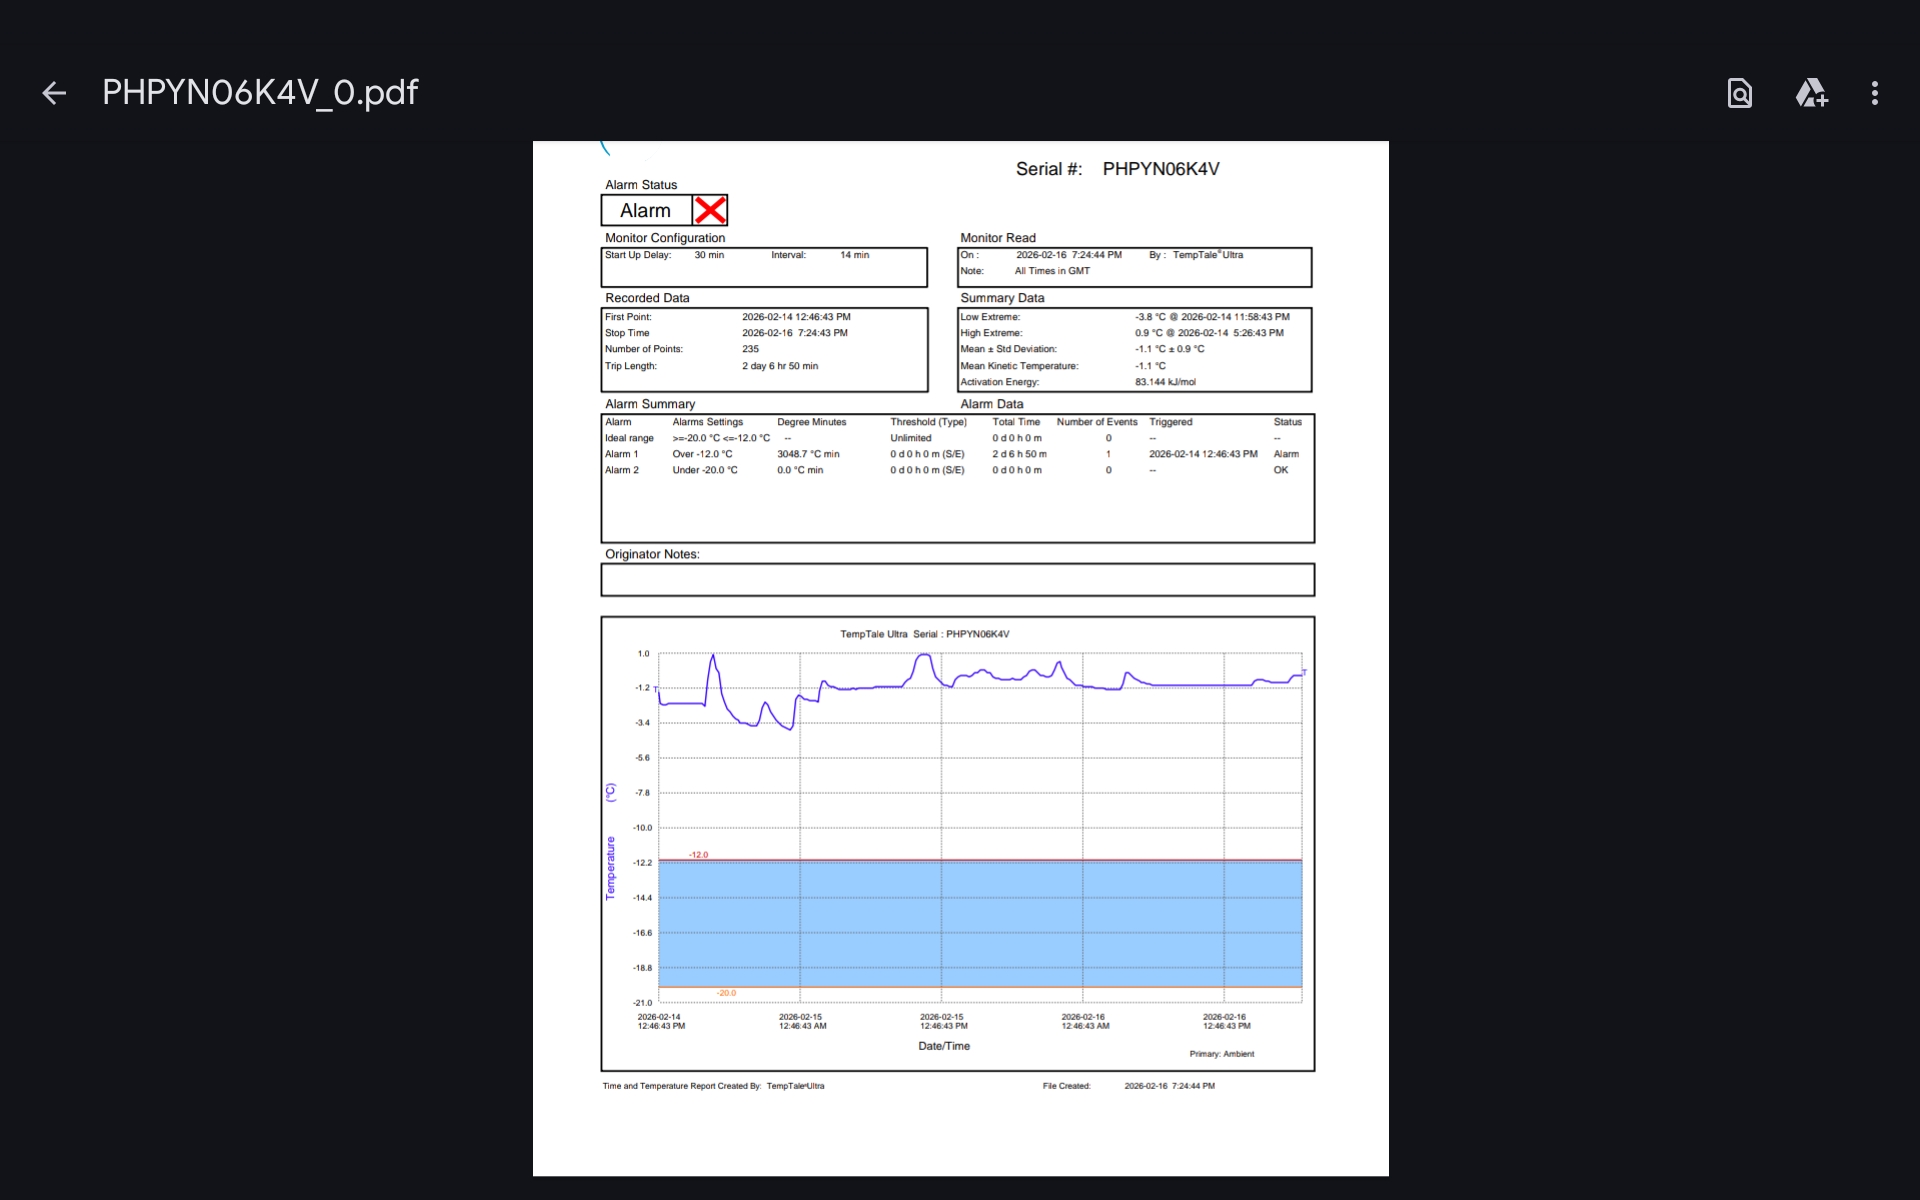The height and width of the screenshot is (1200, 1920).
Task: Open the find-in-document search icon
Action: (x=1739, y=93)
